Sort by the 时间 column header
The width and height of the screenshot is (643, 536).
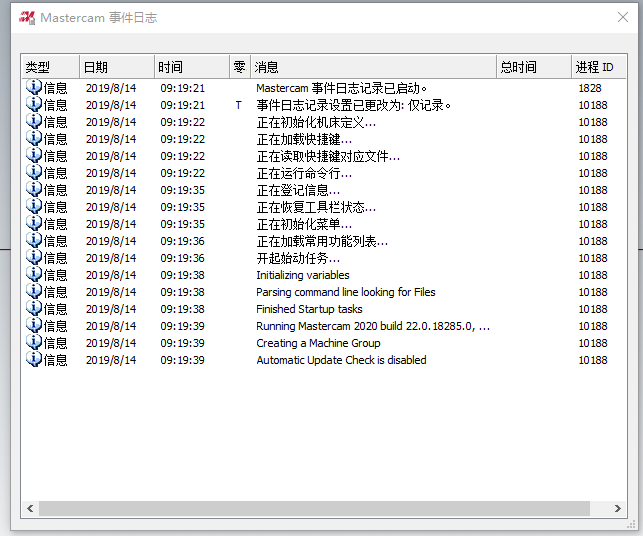pyautogui.click(x=192, y=67)
